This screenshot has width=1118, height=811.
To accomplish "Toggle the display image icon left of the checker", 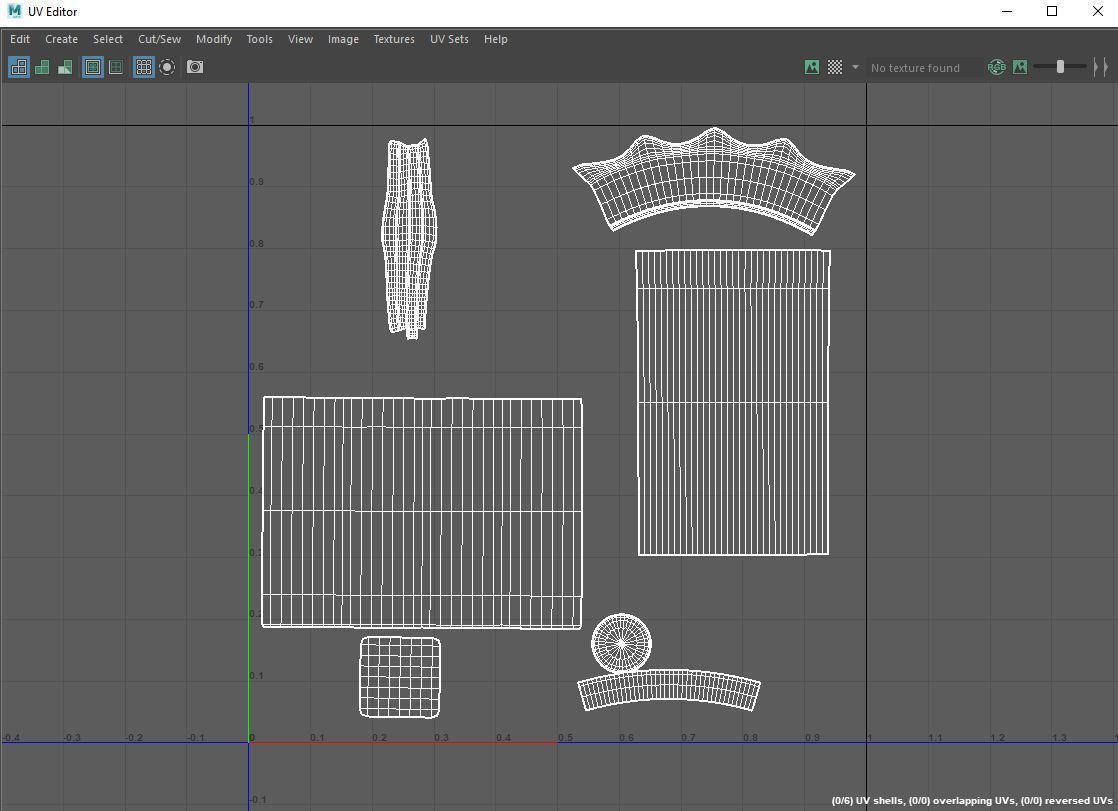I will (811, 67).
